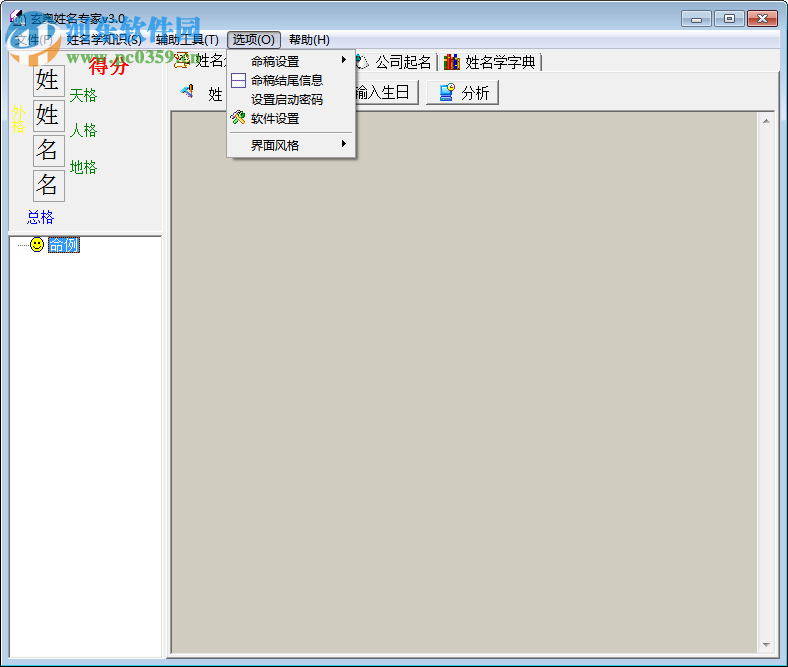Screen dimensions: 788x667
Task: Open the 界面风格 submenu
Action: 291,145
